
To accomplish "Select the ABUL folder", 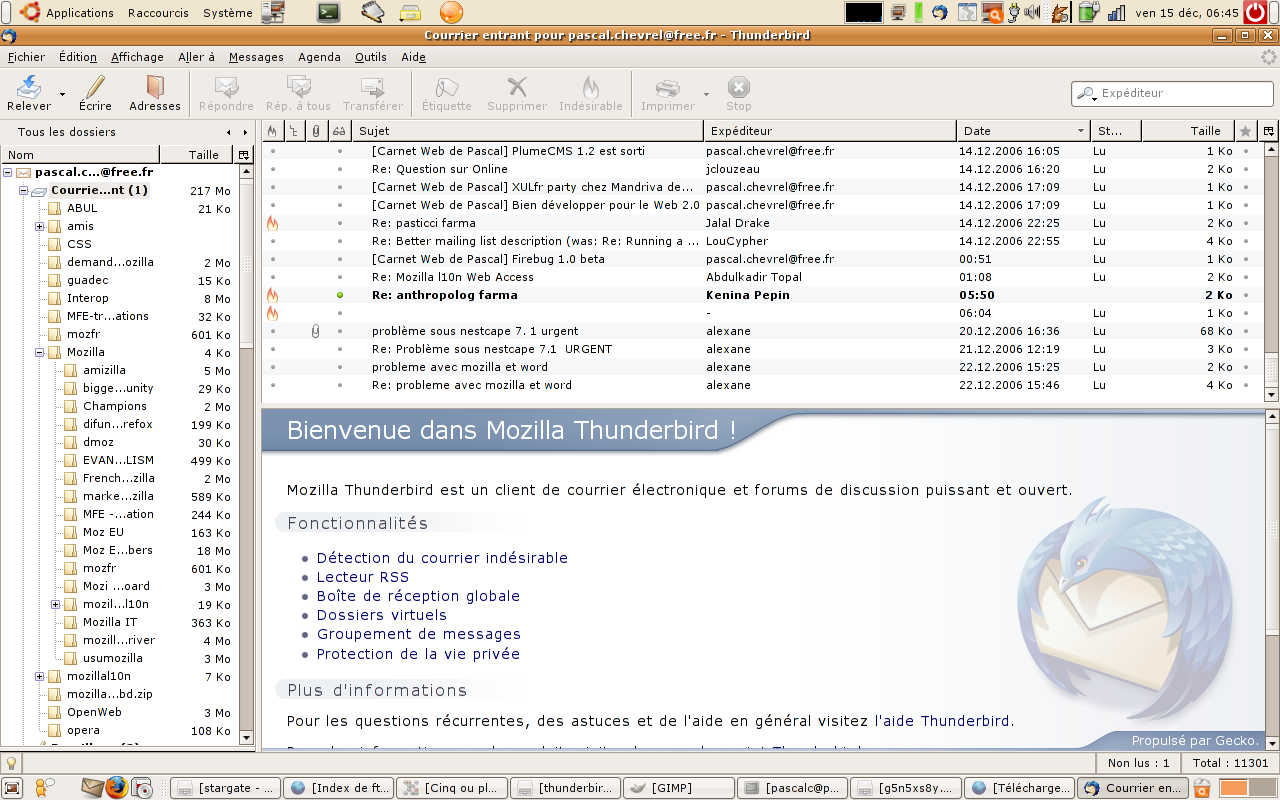I will (x=82, y=208).
